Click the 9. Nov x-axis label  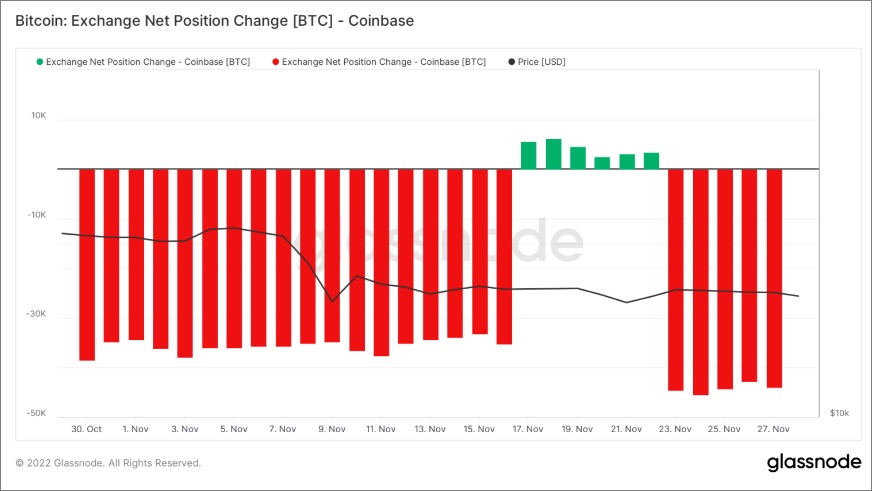coord(331,429)
